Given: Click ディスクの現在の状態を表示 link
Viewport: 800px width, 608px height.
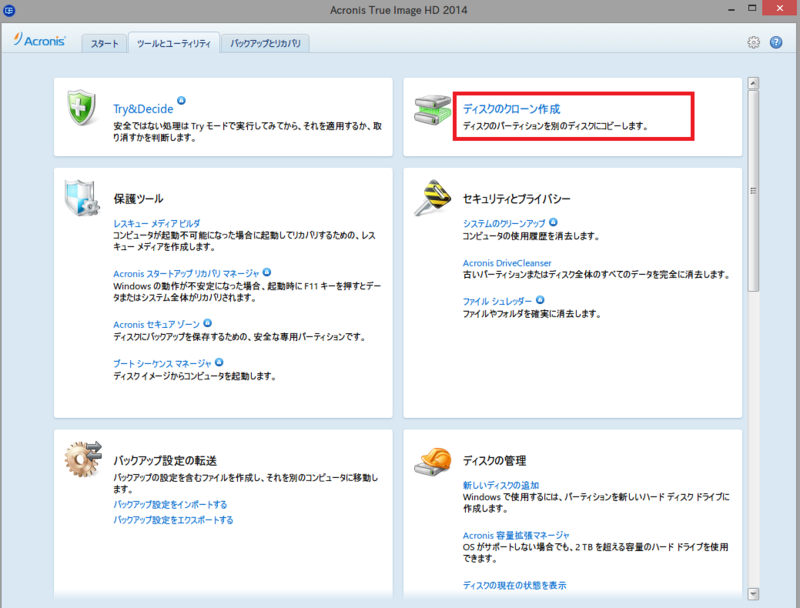Looking at the screenshot, I should click(514, 586).
